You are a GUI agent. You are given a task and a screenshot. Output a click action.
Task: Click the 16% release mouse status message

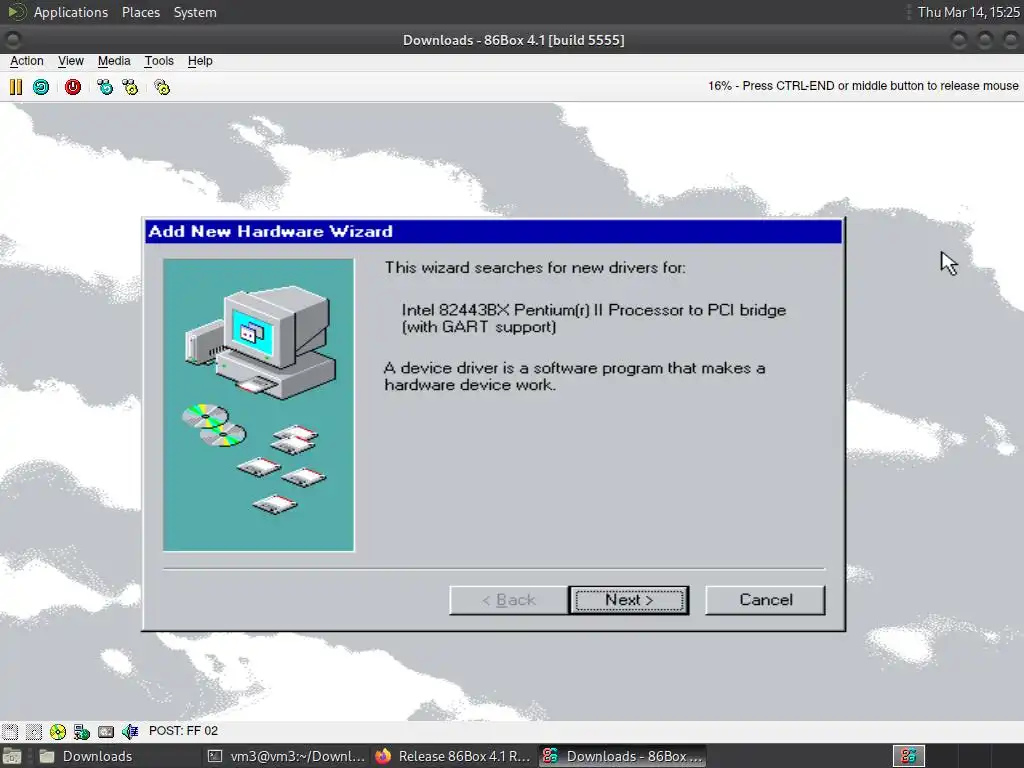click(863, 86)
